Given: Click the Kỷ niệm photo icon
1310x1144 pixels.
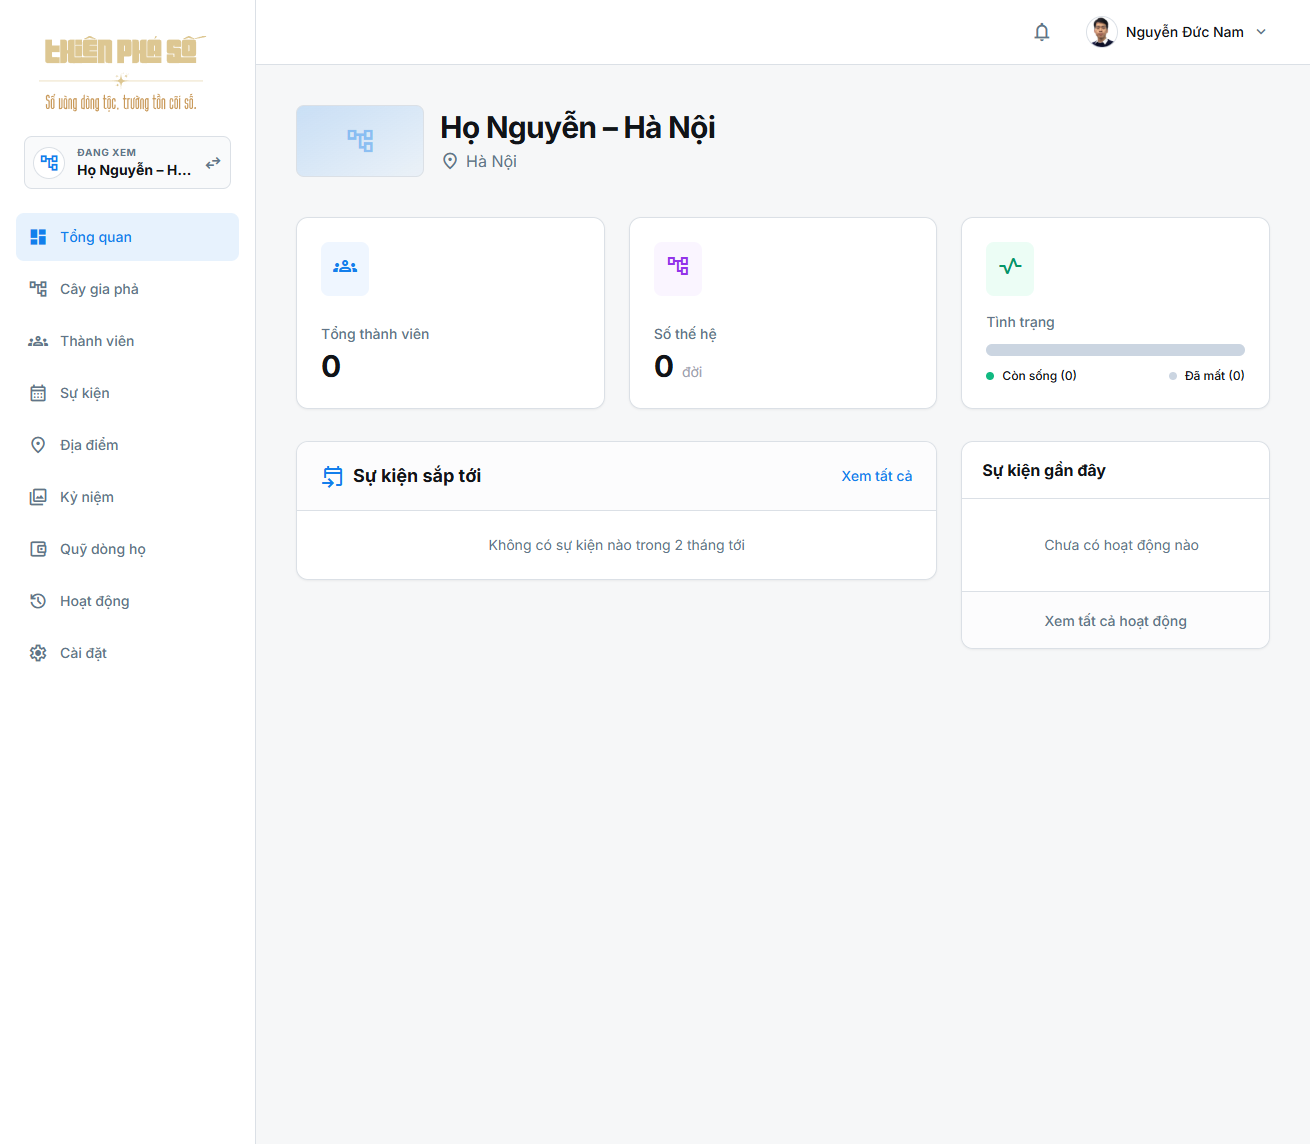Looking at the screenshot, I should tap(38, 497).
